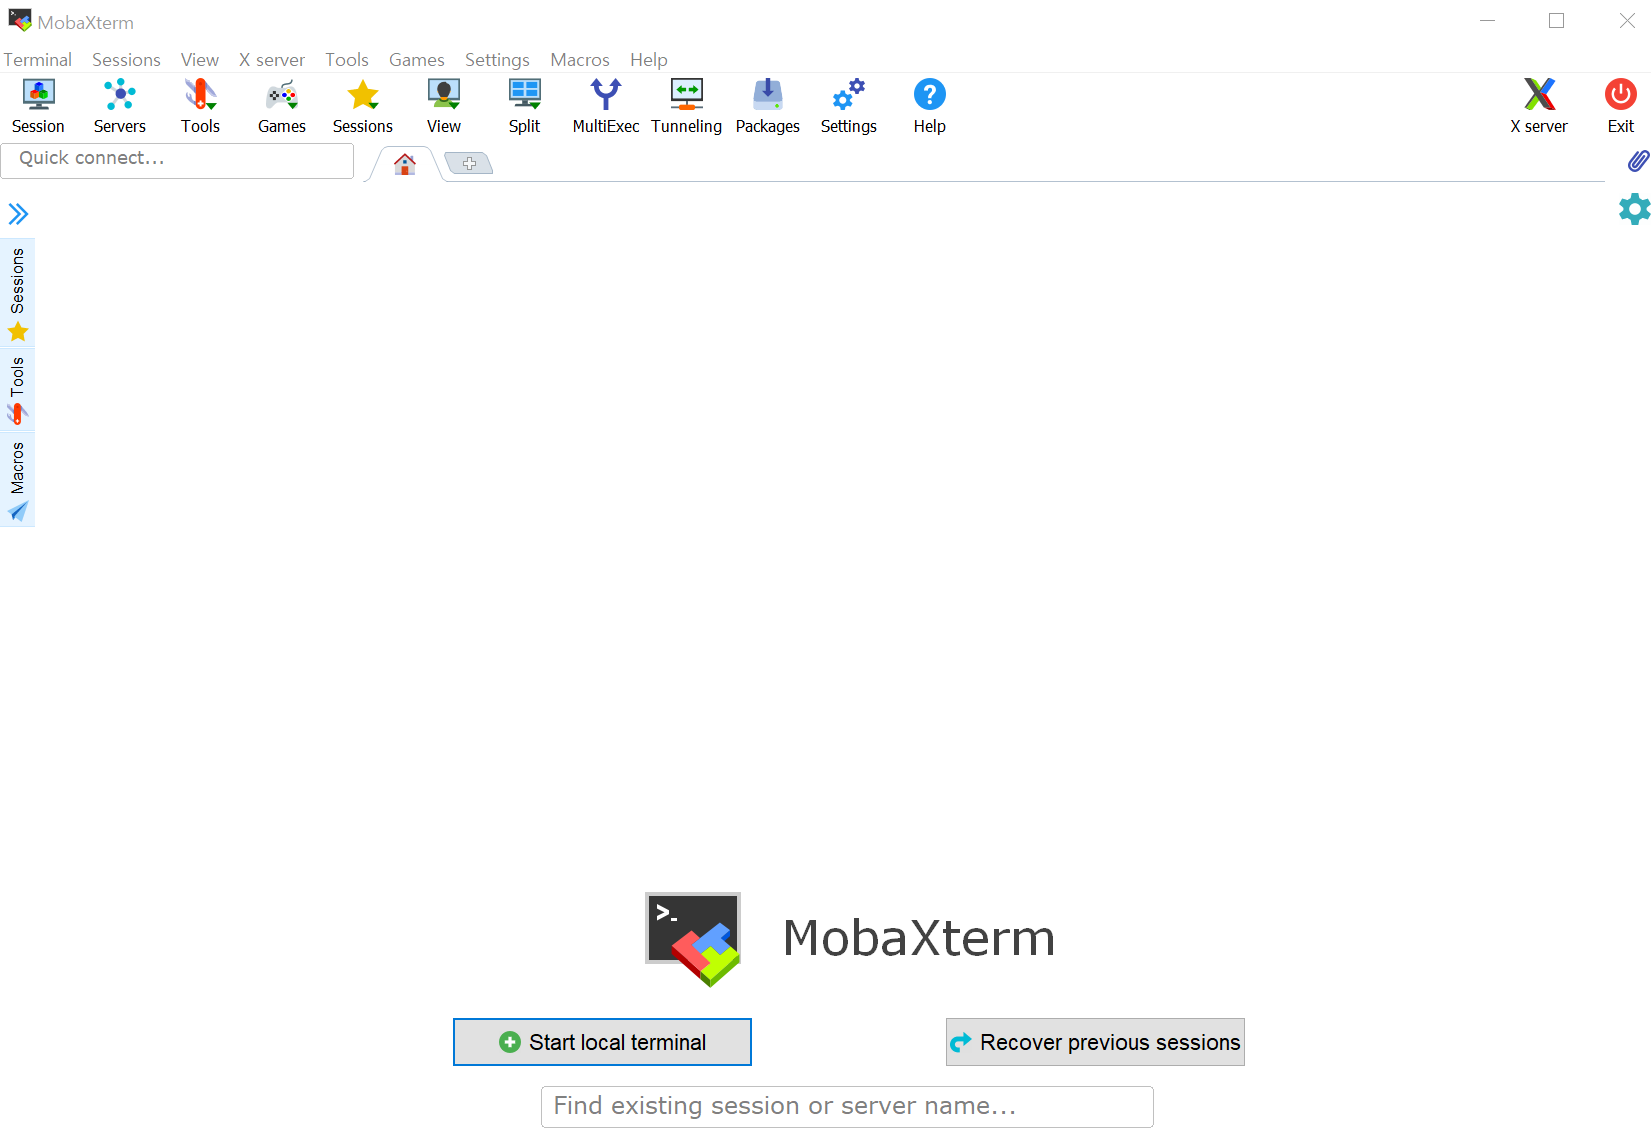Click the Split toolbar icon
Image resolution: width=1651 pixels, height=1139 pixels.
524,106
